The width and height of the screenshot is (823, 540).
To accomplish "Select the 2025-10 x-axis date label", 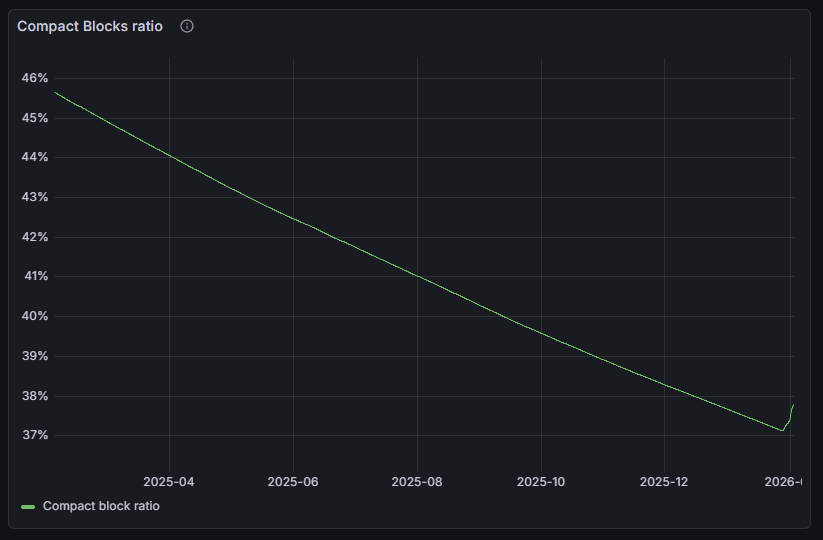I will [541, 482].
